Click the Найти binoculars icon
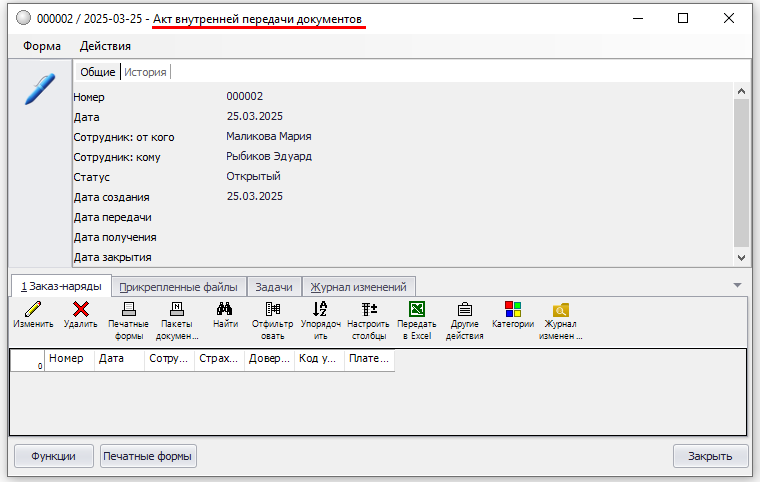760x482 pixels. tap(225, 310)
